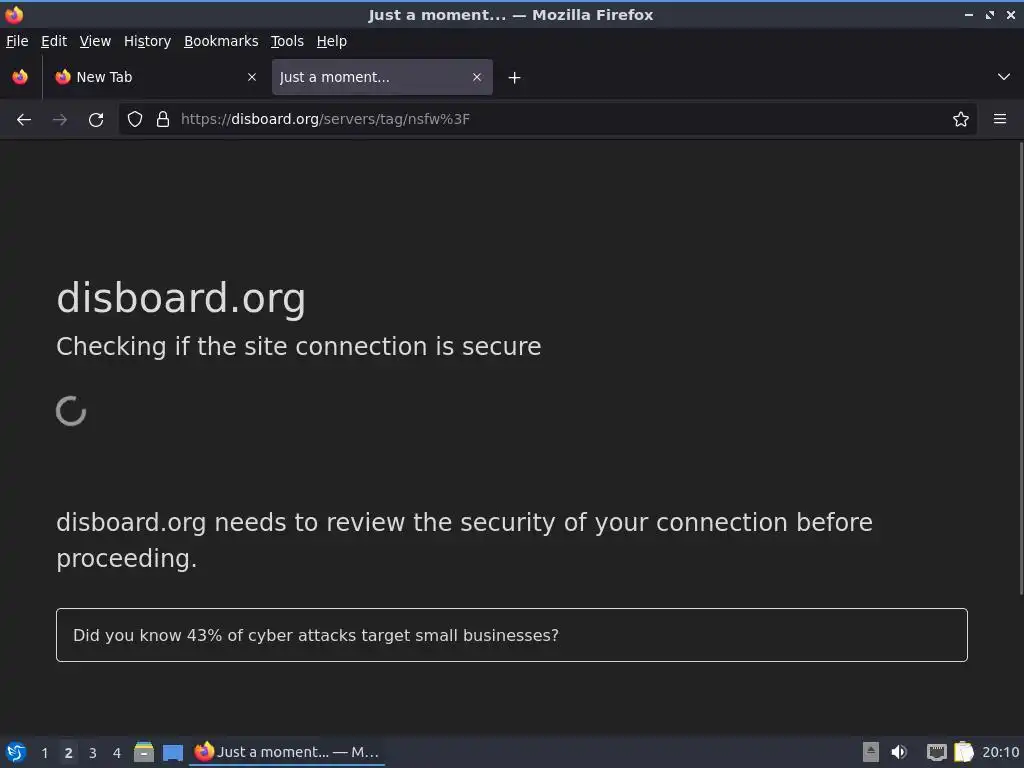Screen dimensions: 1024x768
Task: Open the Help menu
Action: click(x=332, y=41)
